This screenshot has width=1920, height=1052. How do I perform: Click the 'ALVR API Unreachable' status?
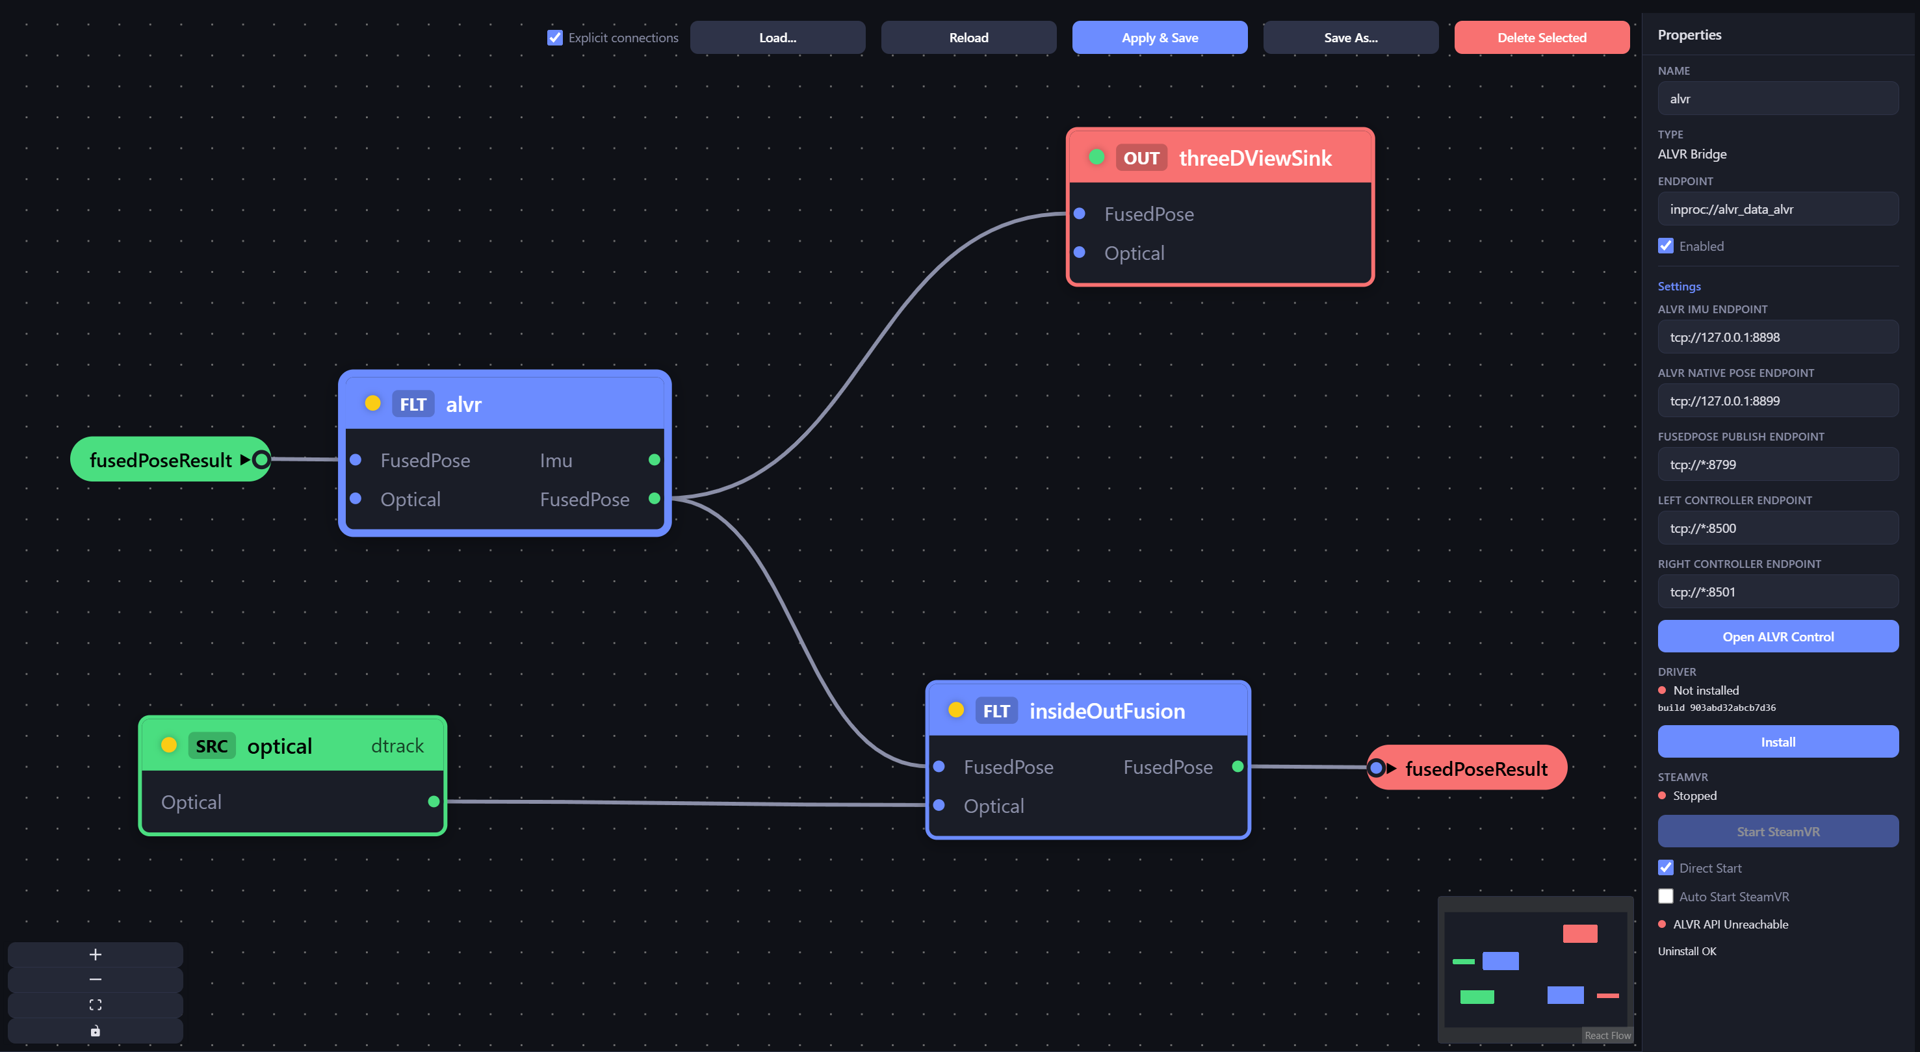click(1731, 925)
